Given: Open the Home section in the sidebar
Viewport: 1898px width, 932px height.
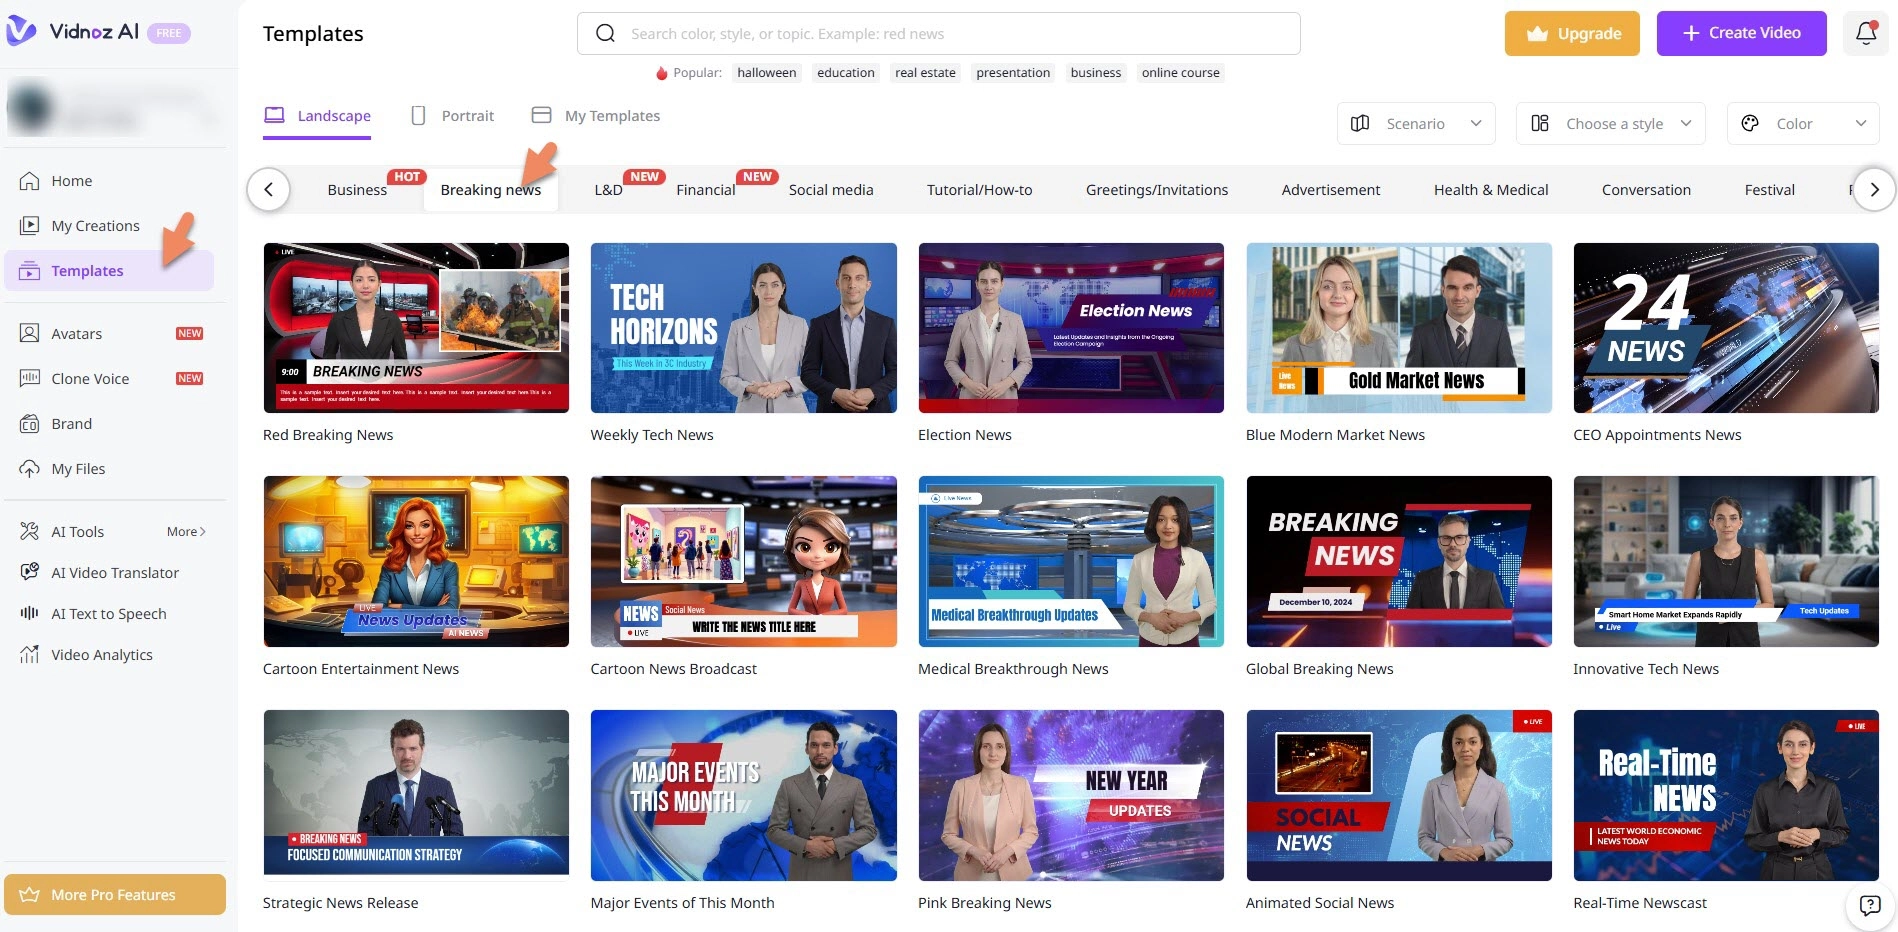Looking at the screenshot, I should pos(71,181).
